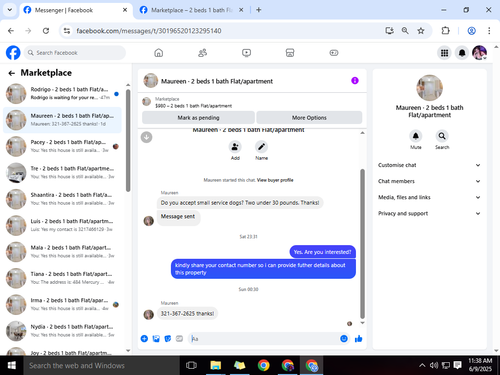The width and height of the screenshot is (500, 375).
Task: Bookmark this page with the star icon
Action: [421, 31]
